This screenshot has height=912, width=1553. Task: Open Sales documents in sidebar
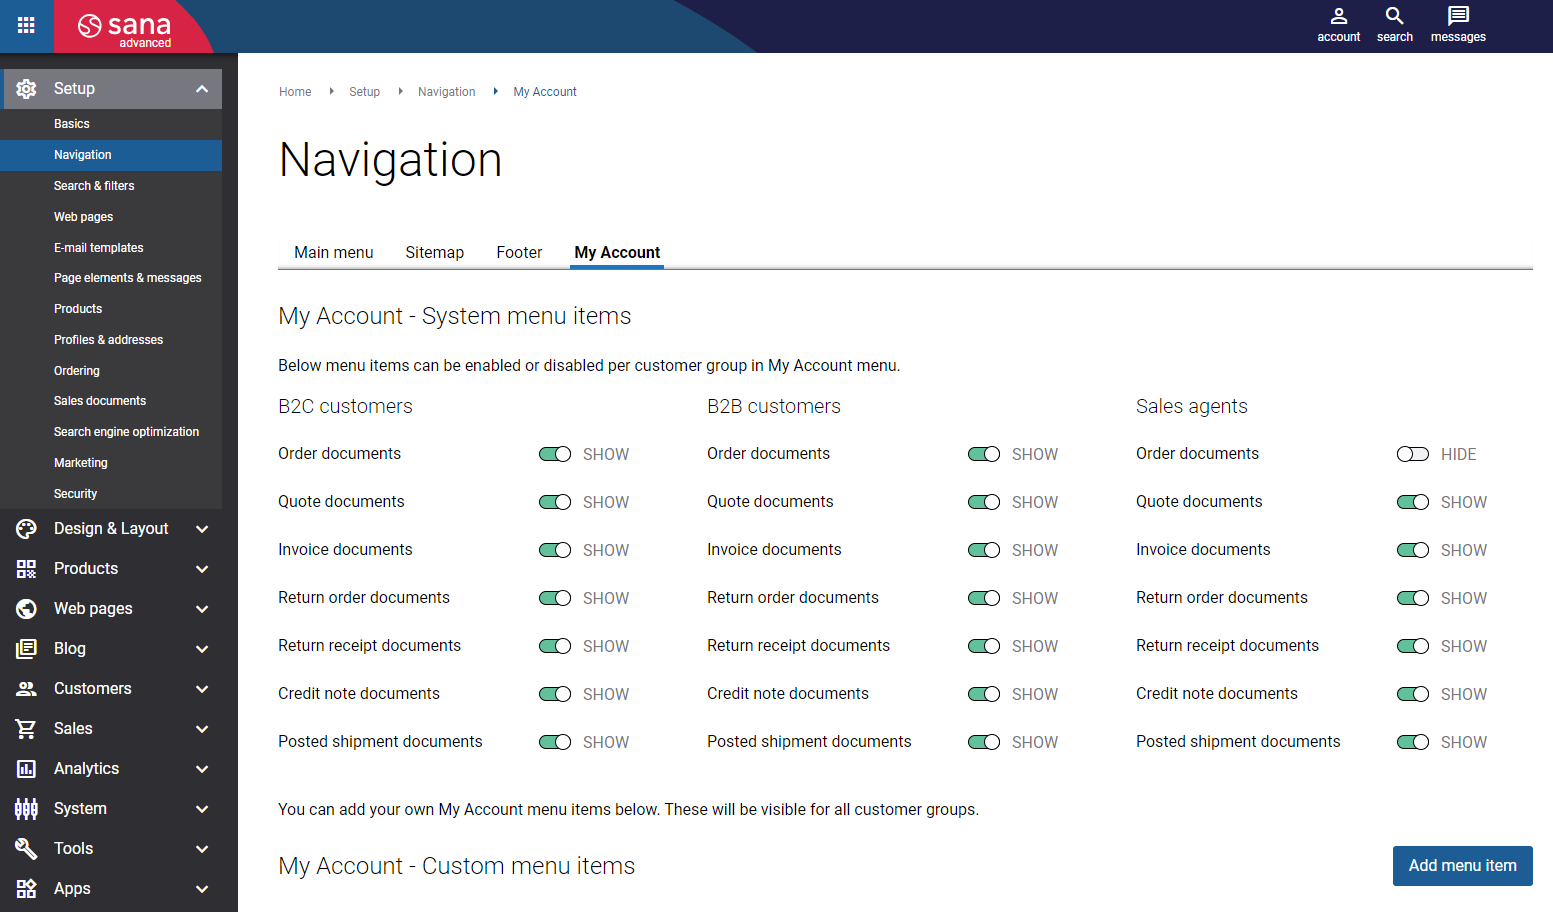111,401
